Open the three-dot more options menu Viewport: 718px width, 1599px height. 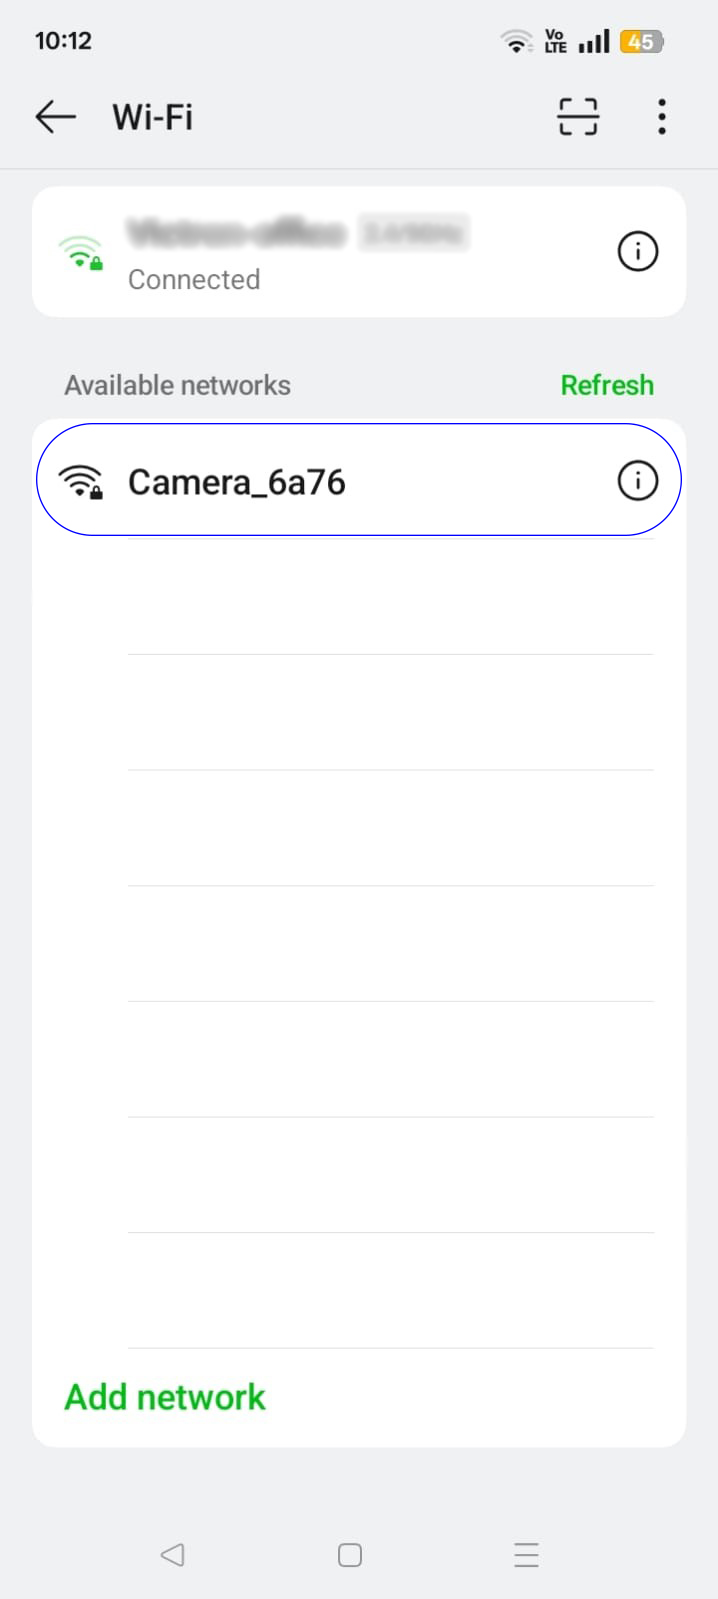[661, 117]
